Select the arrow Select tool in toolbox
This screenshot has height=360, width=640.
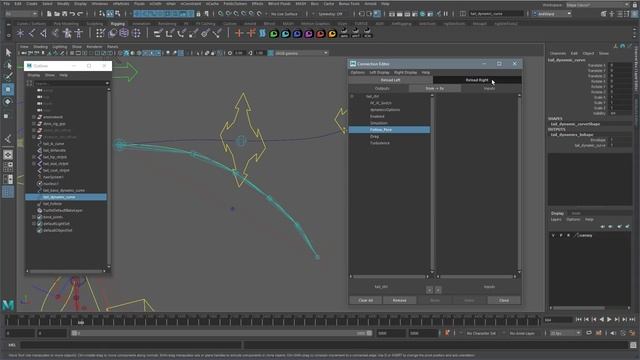tap(8, 52)
